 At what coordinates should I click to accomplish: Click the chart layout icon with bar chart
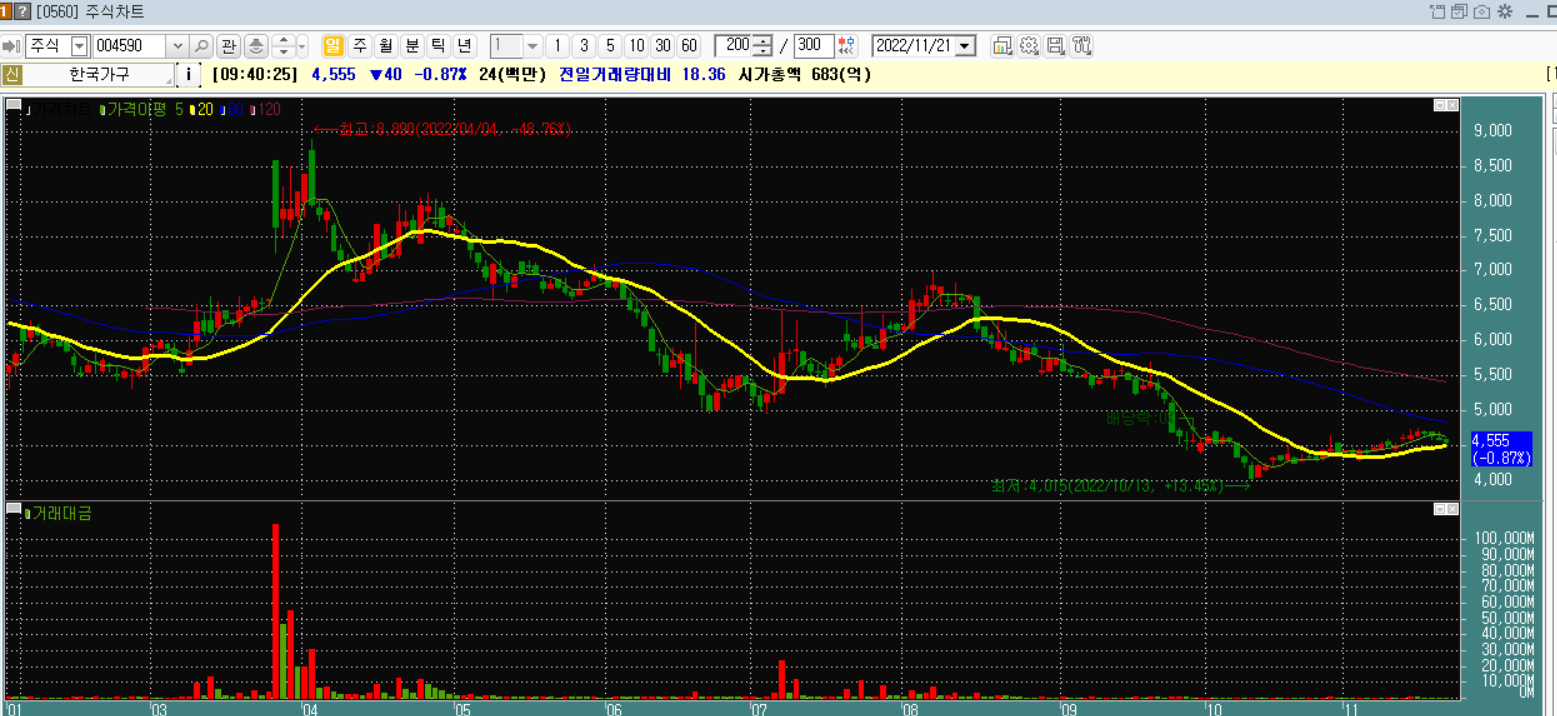(1003, 46)
